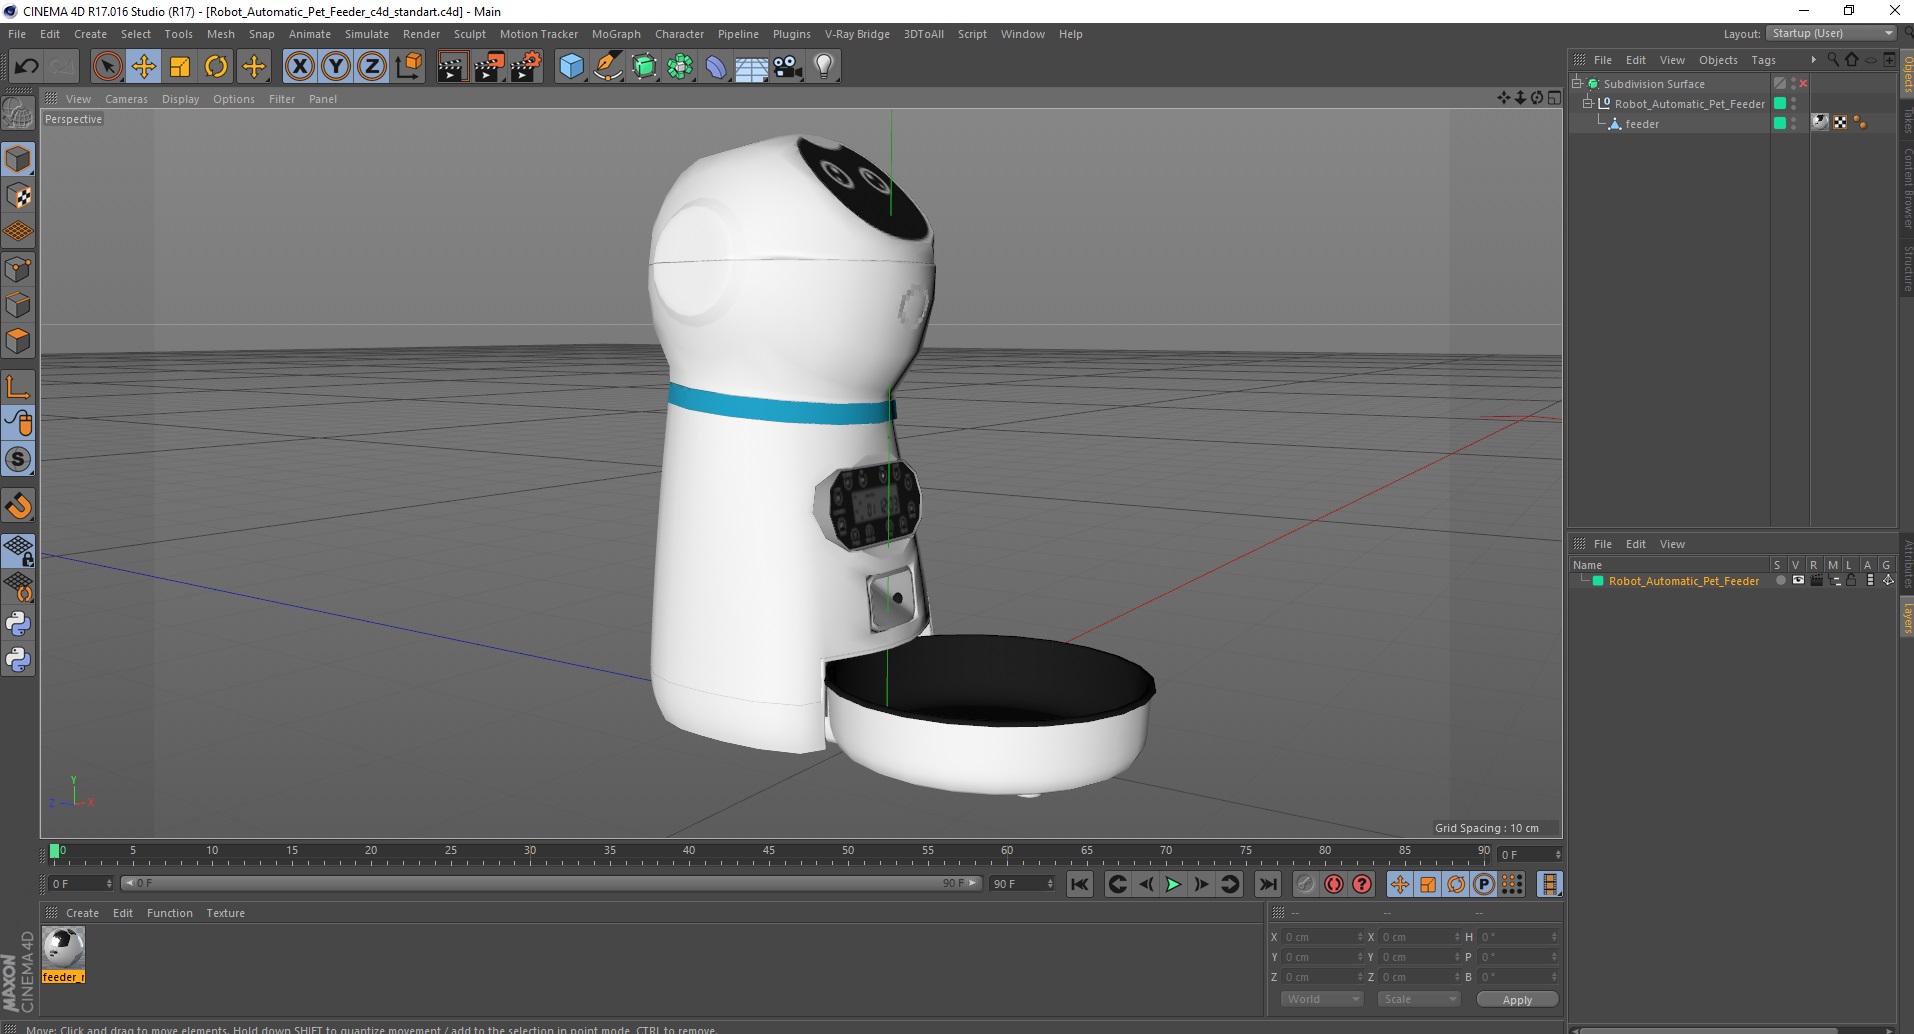Toggle the Y axis lock
The image size is (1914, 1034).
pyautogui.click(x=336, y=67)
